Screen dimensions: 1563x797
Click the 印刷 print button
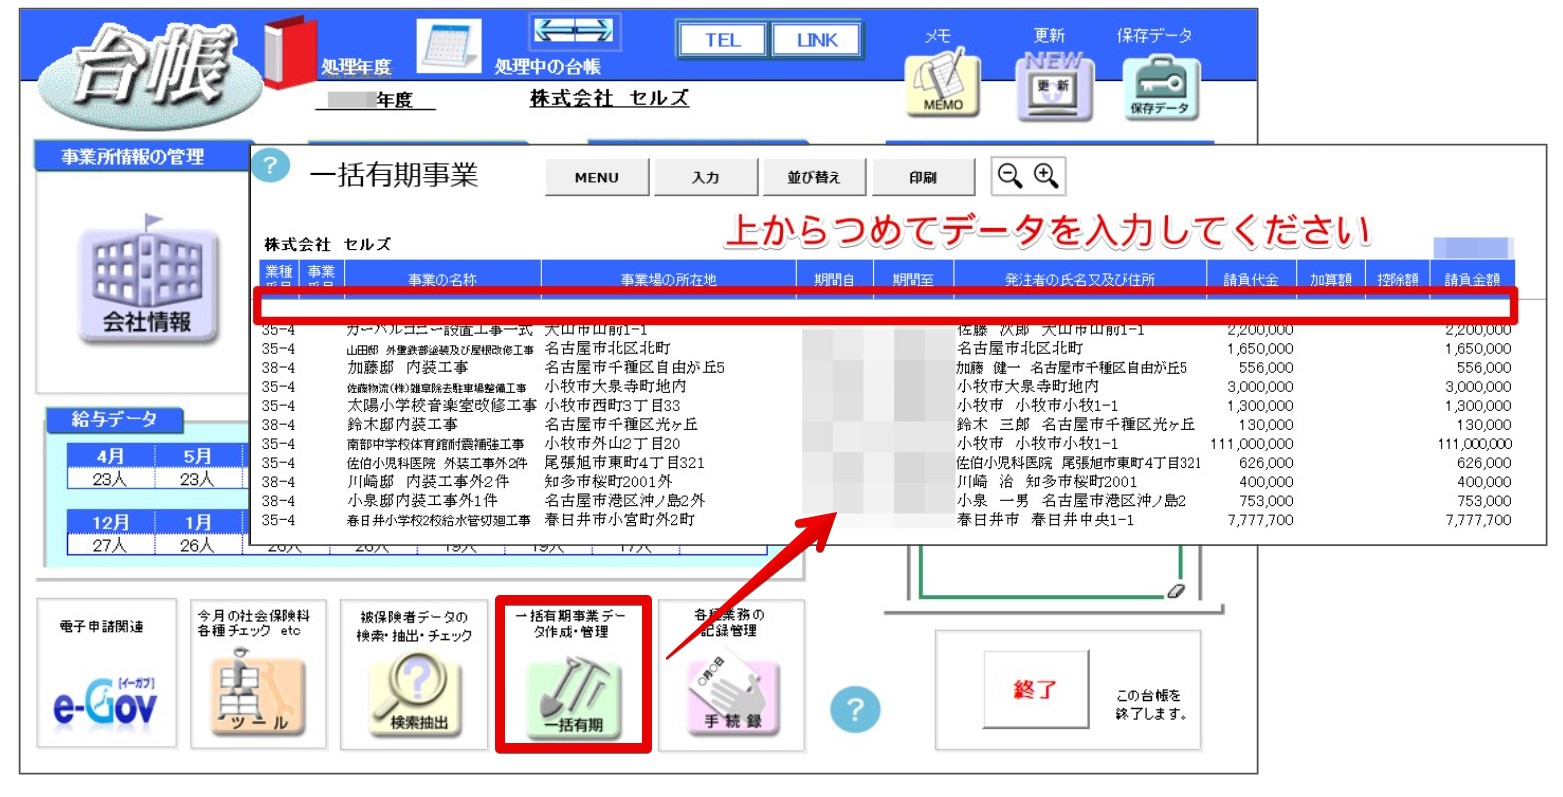click(x=922, y=177)
